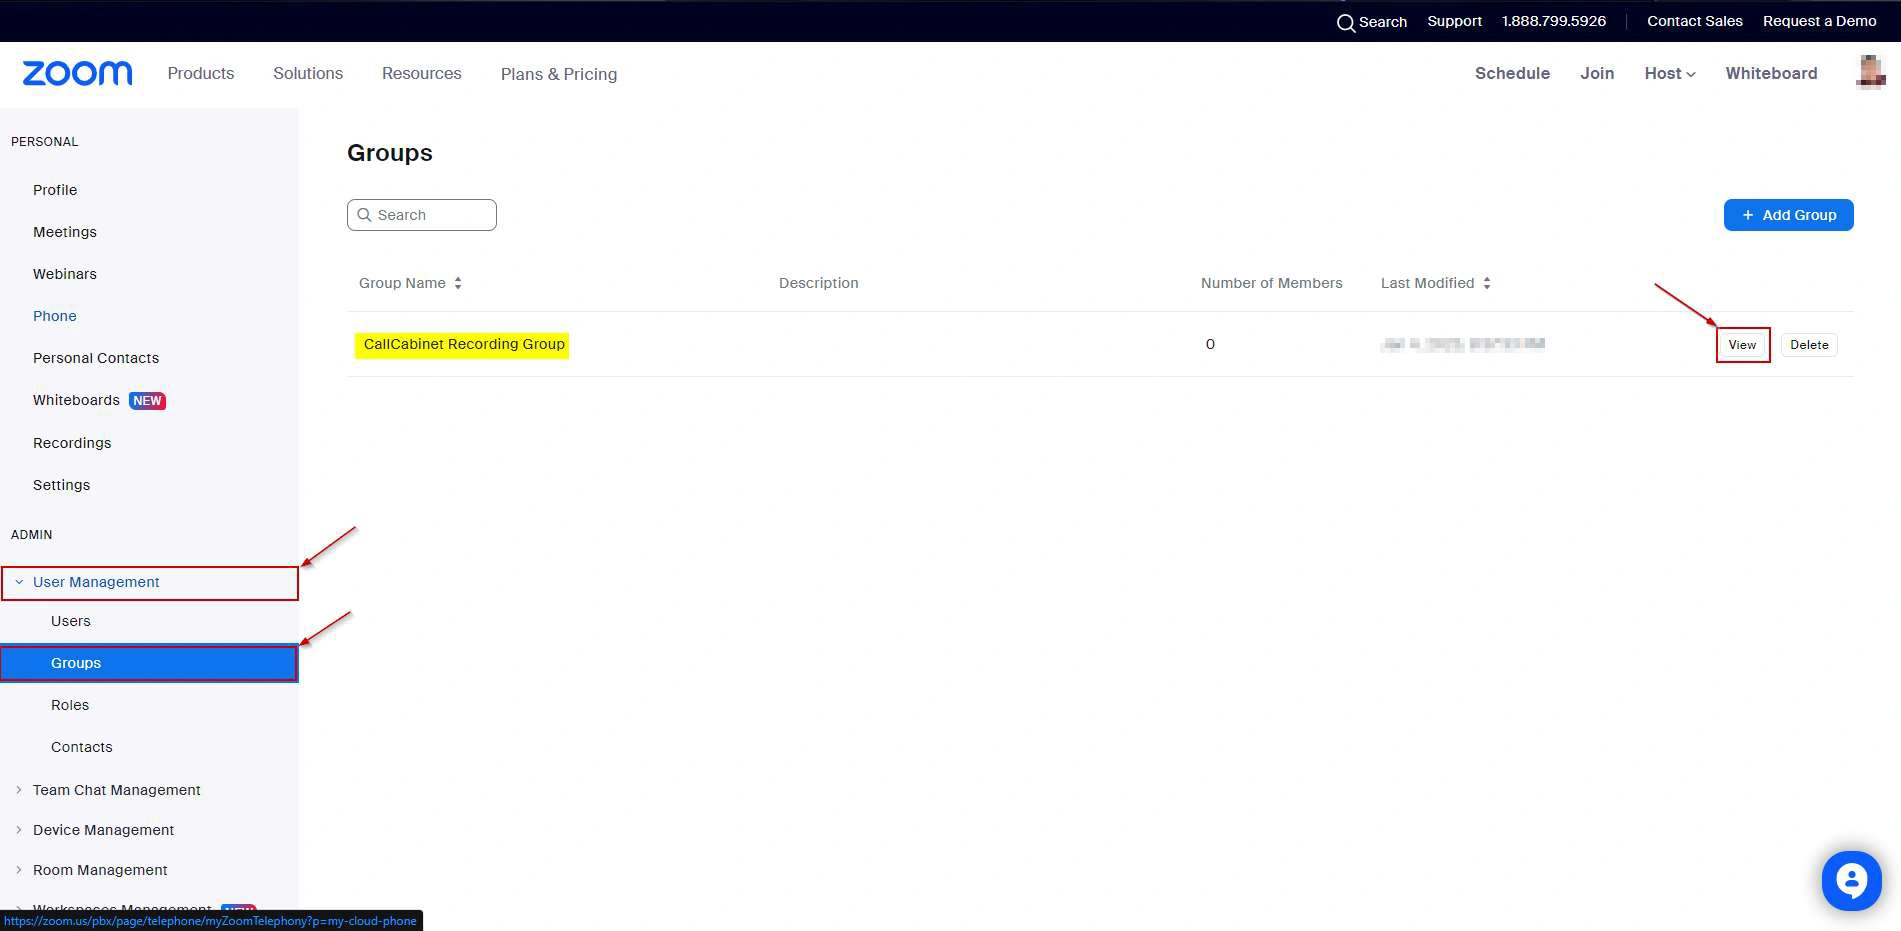The width and height of the screenshot is (1901, 931).
Task: Open Personal Contacts in the sidebar
Action: click(96, 358)
